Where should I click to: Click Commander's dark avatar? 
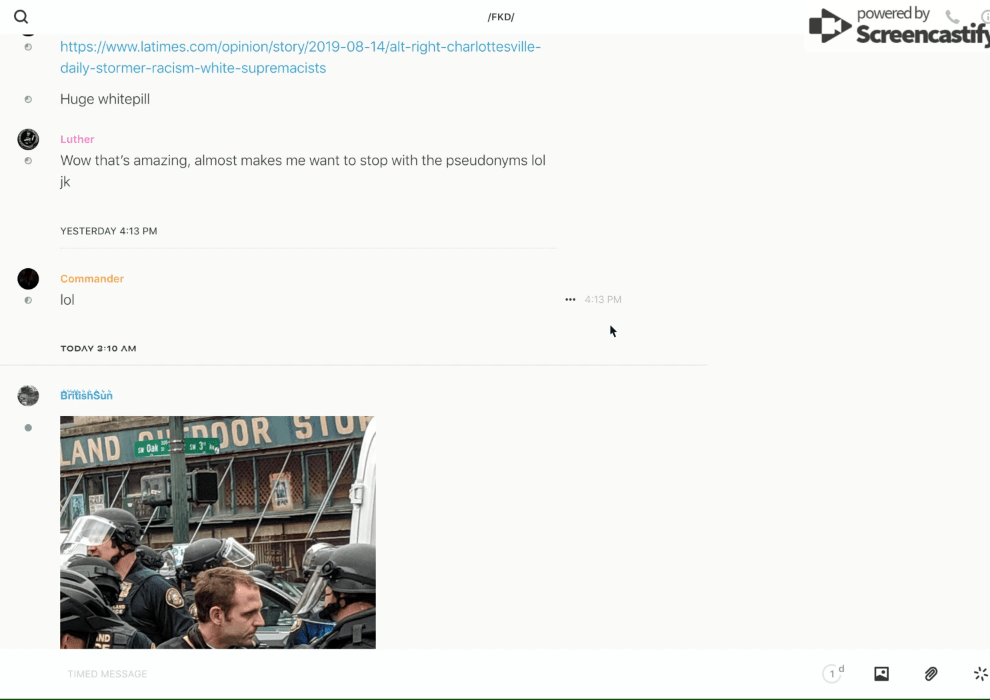pos(28,279)
